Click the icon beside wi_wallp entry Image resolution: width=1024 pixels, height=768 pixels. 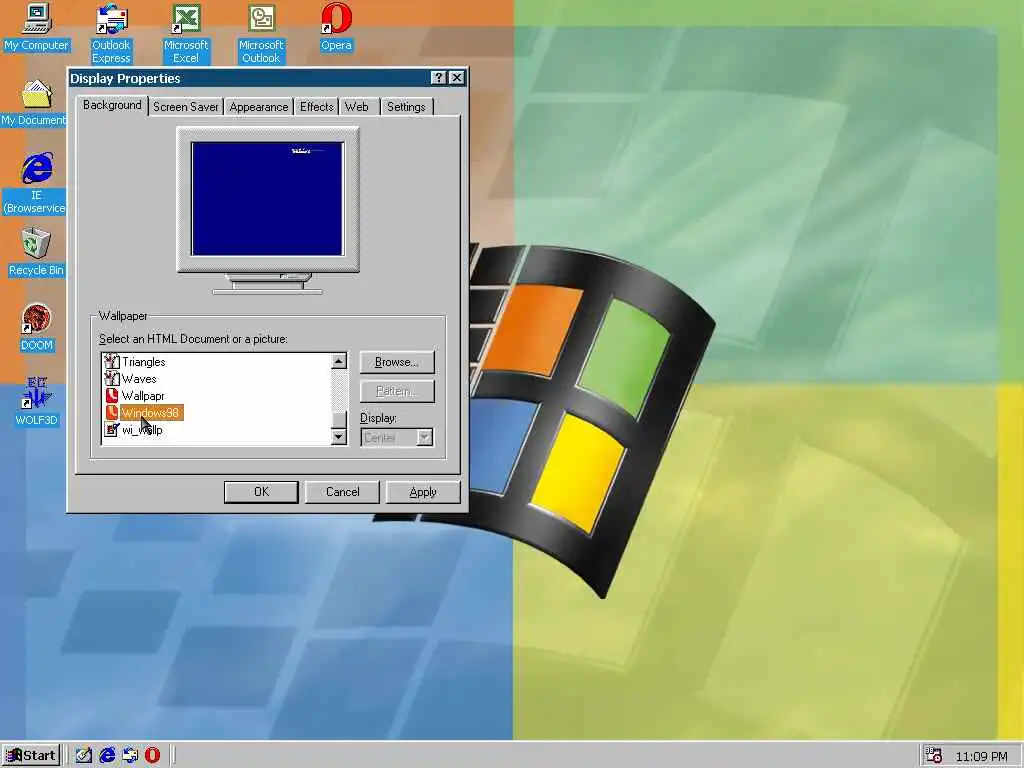pos(112,429)
